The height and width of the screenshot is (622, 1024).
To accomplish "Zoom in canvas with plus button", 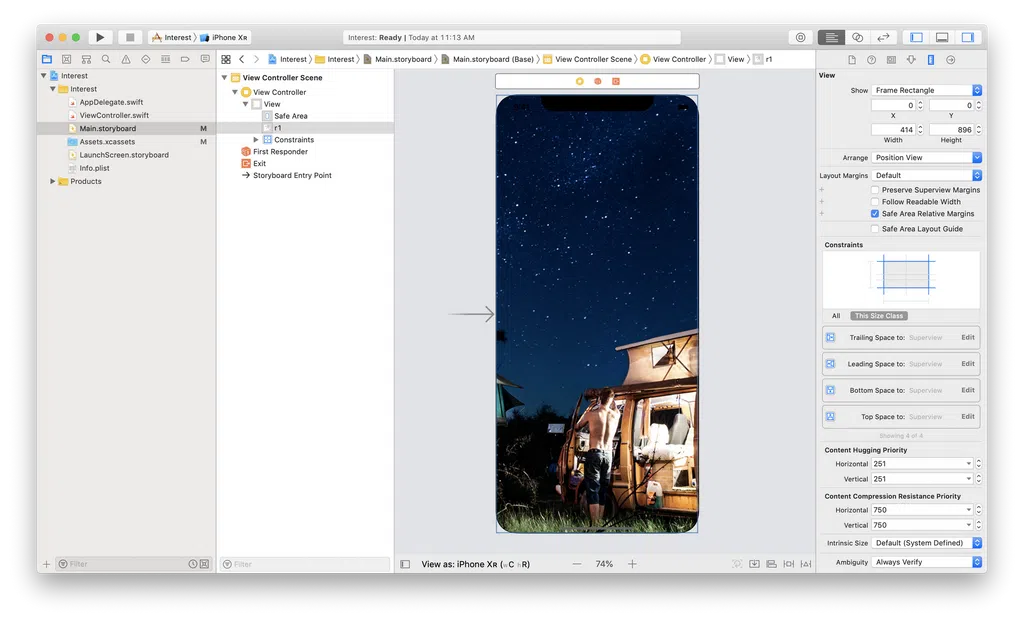I will click(632, 564).
